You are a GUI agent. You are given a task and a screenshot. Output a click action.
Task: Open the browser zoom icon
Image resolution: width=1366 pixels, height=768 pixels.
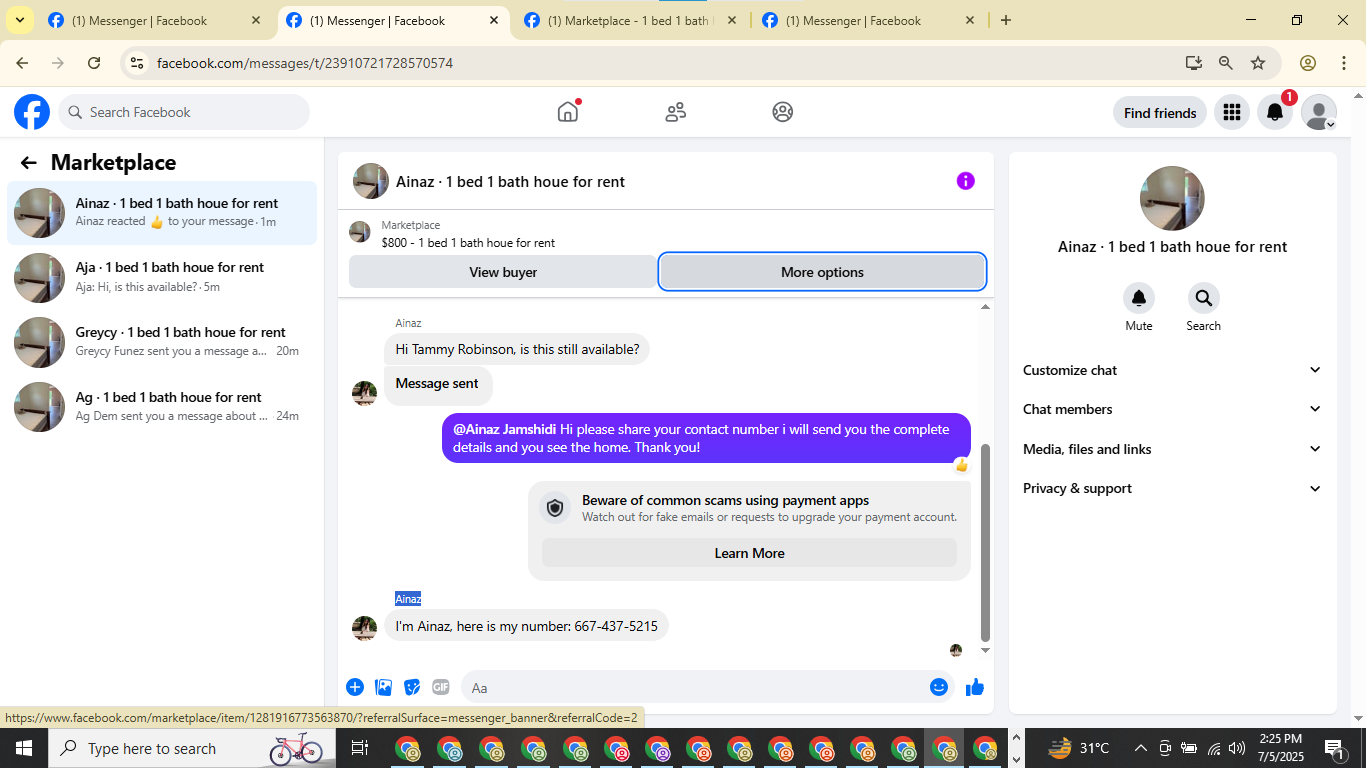1226,63
